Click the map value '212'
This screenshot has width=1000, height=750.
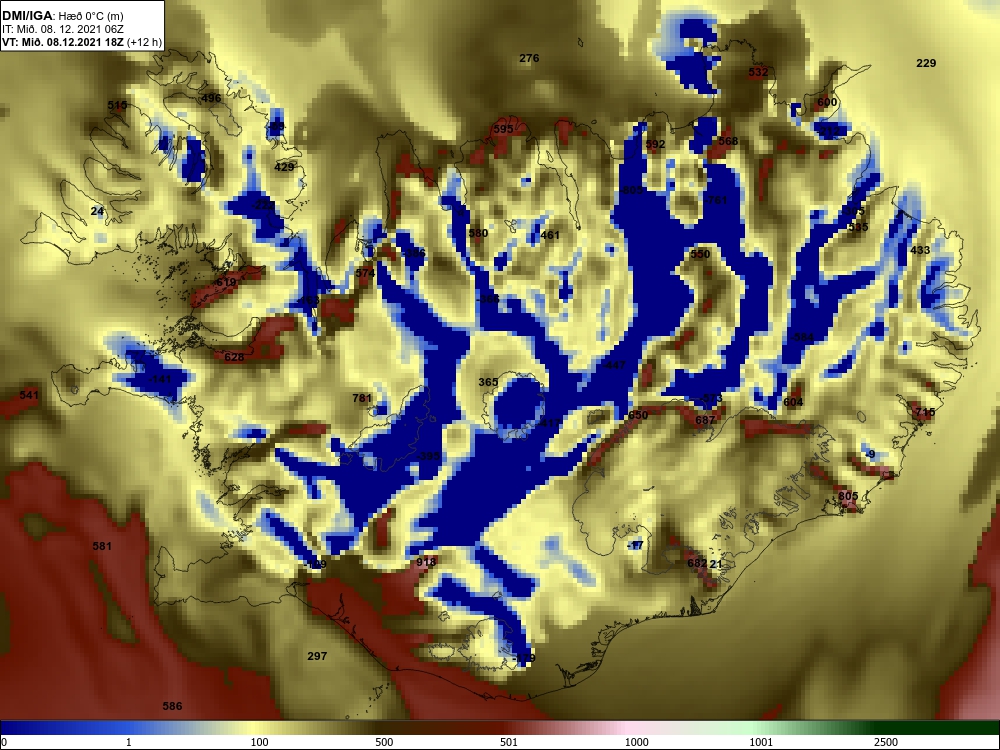tap(829, 131)
